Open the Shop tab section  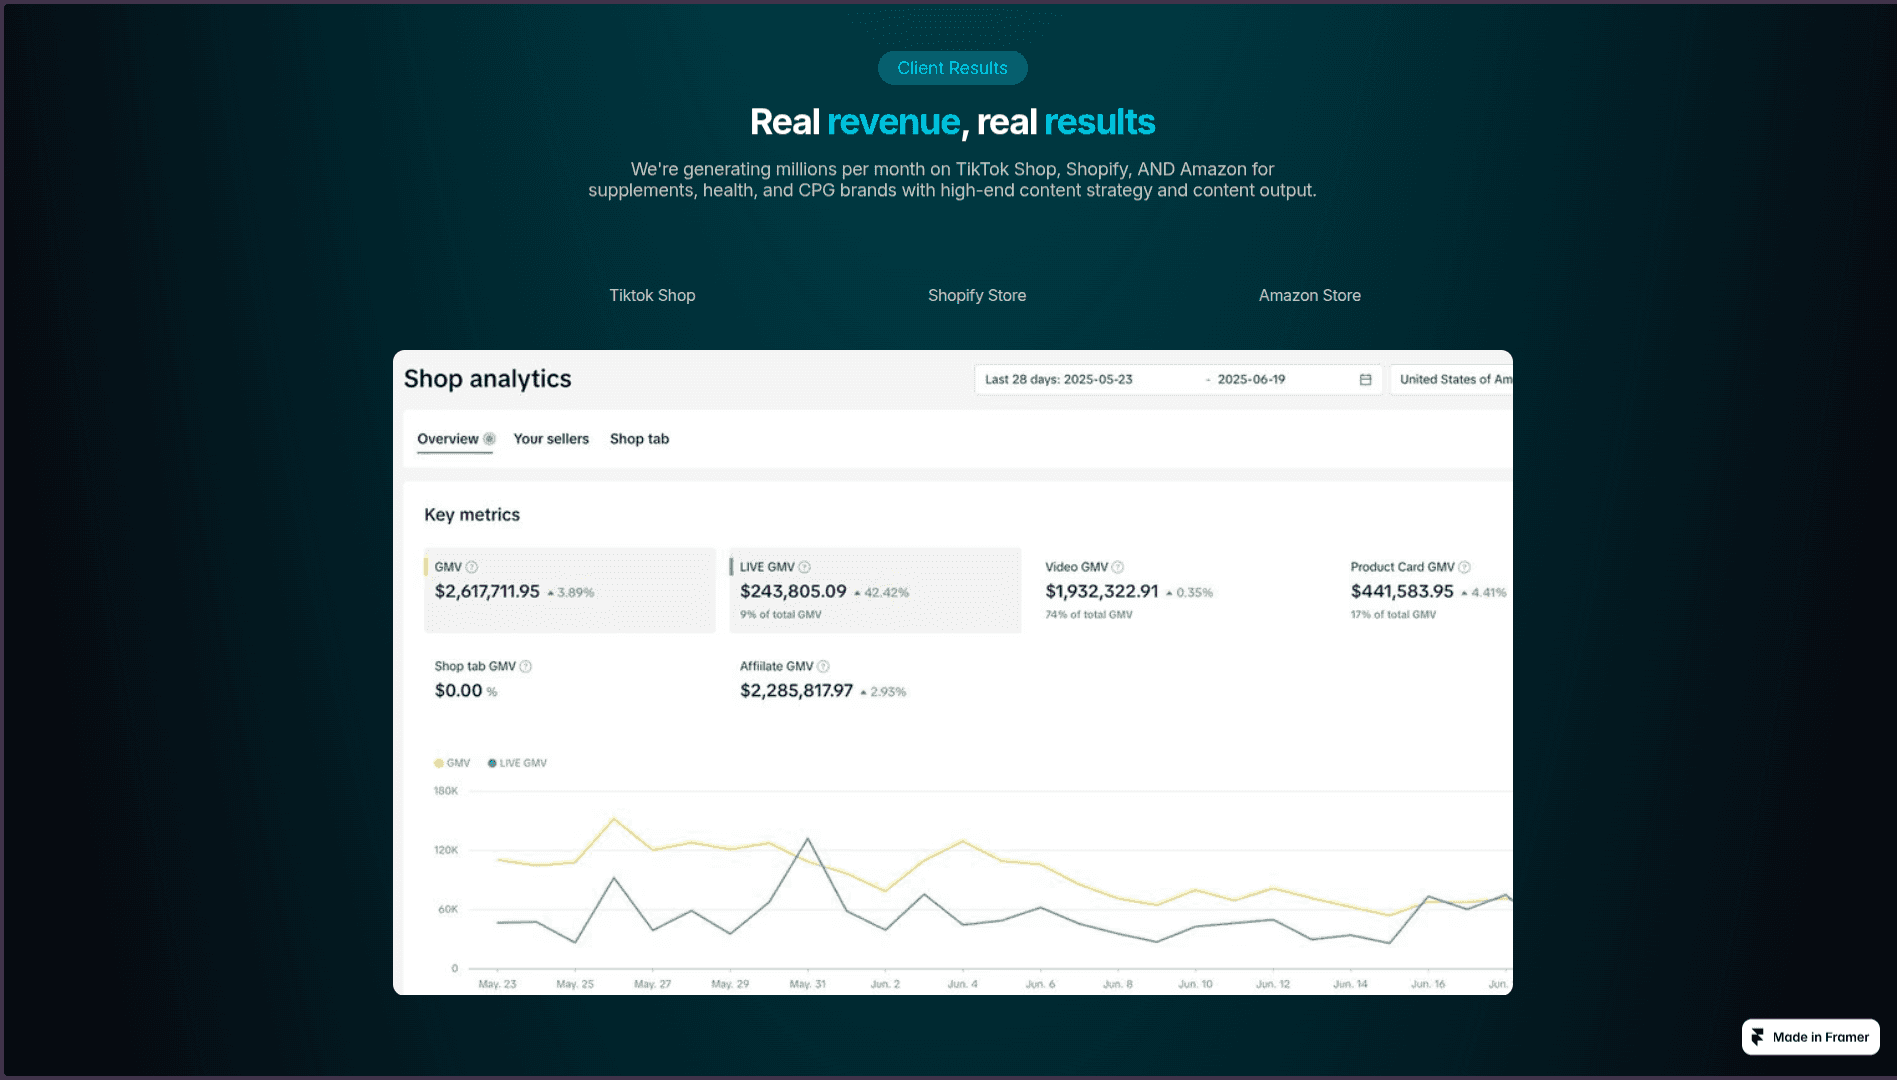(x=639, y=439)
